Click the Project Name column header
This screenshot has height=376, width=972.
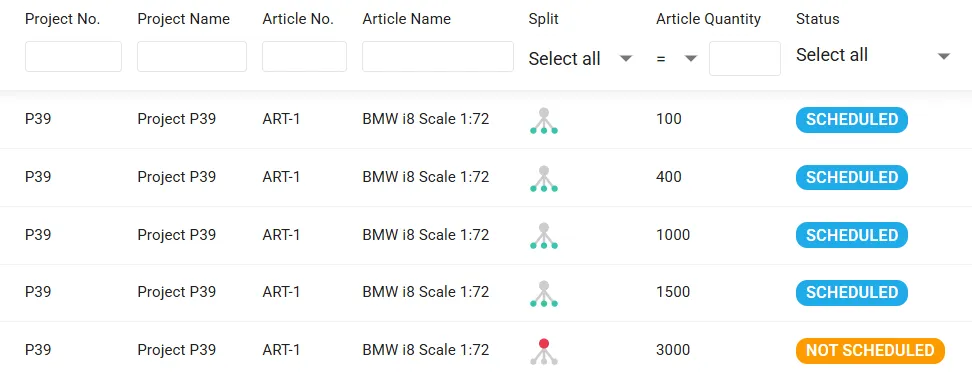pyautogui.click(x=183, y=19)
